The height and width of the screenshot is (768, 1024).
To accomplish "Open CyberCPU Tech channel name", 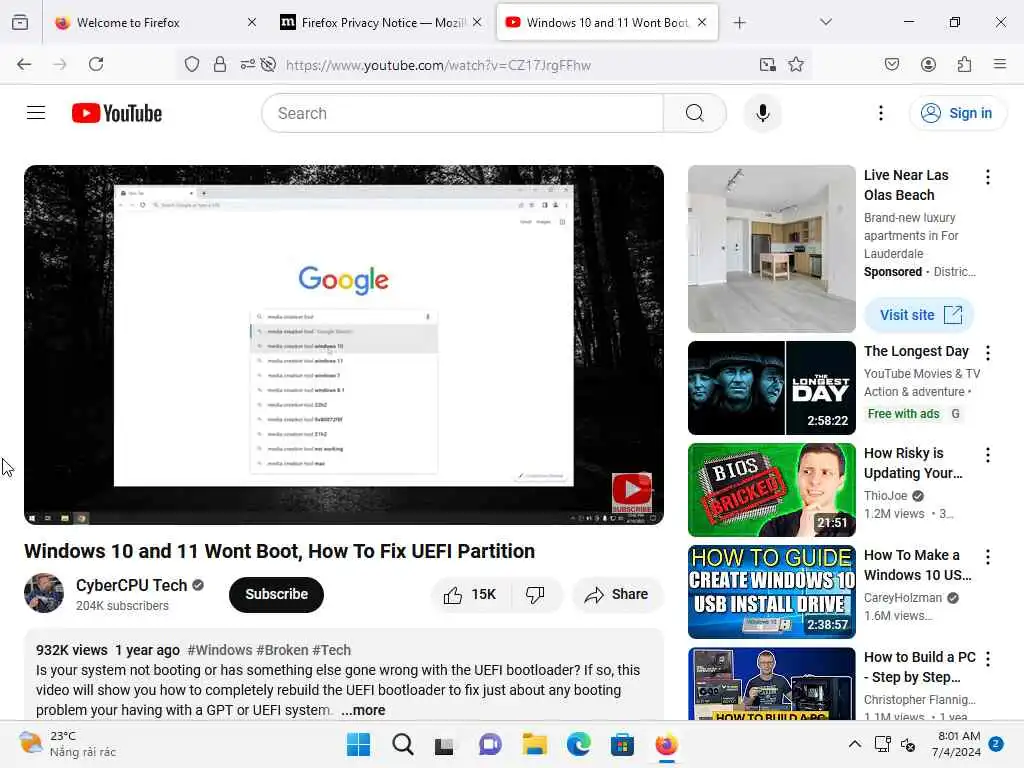I will 131,585.
